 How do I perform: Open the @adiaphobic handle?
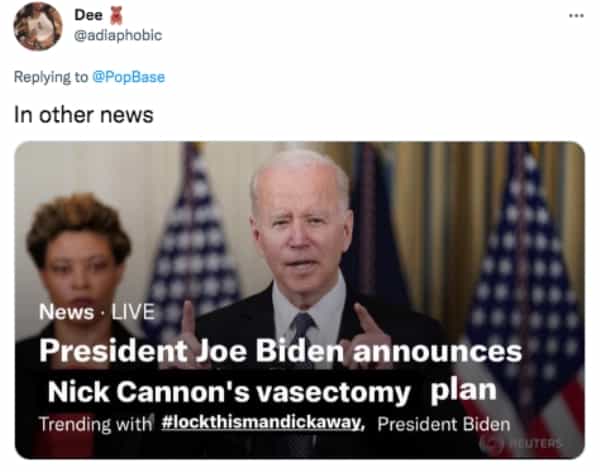(118, 35)
